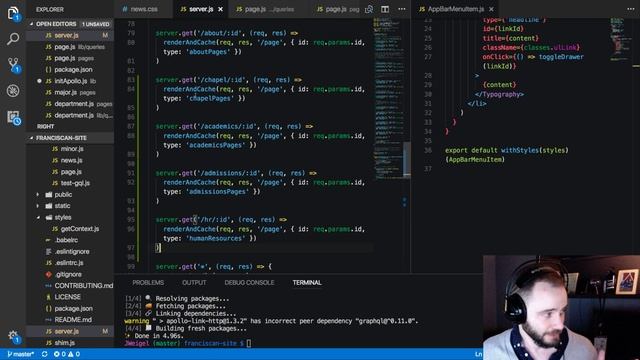640x360 pixels.
Task: Open the .babelrc file
Action: tap(70, 240)
